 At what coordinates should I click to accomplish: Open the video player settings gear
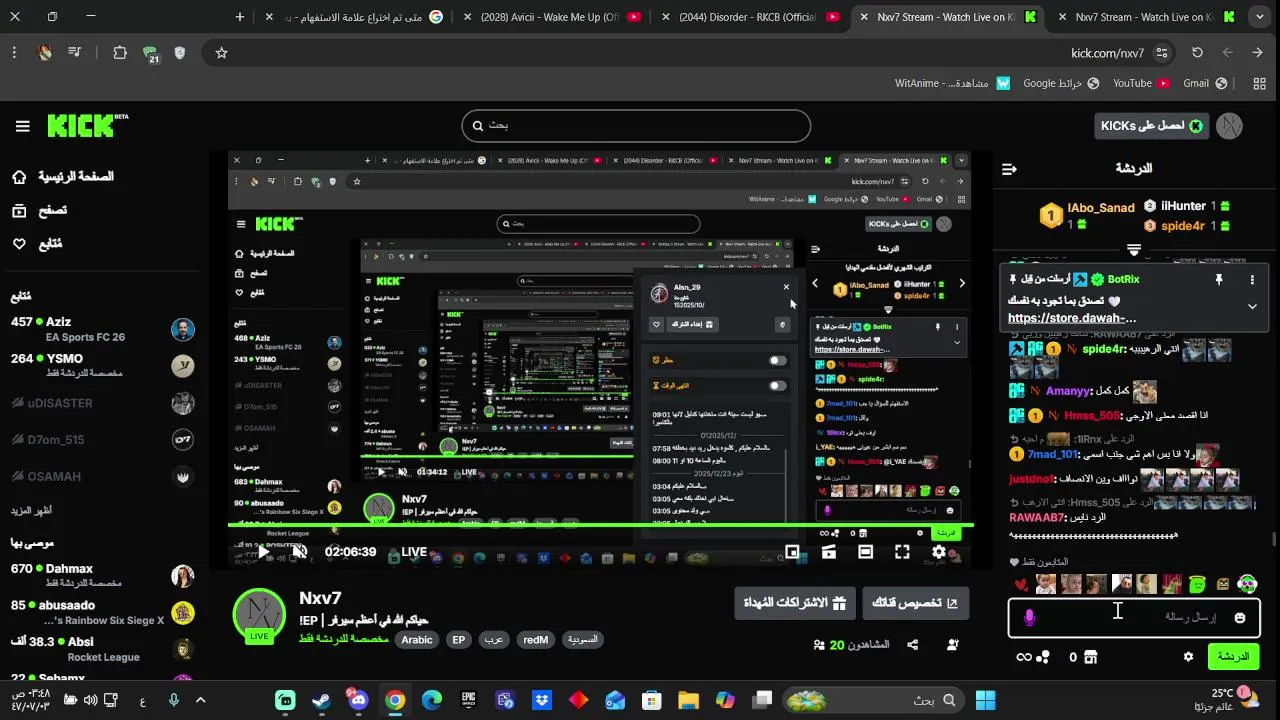939,552
